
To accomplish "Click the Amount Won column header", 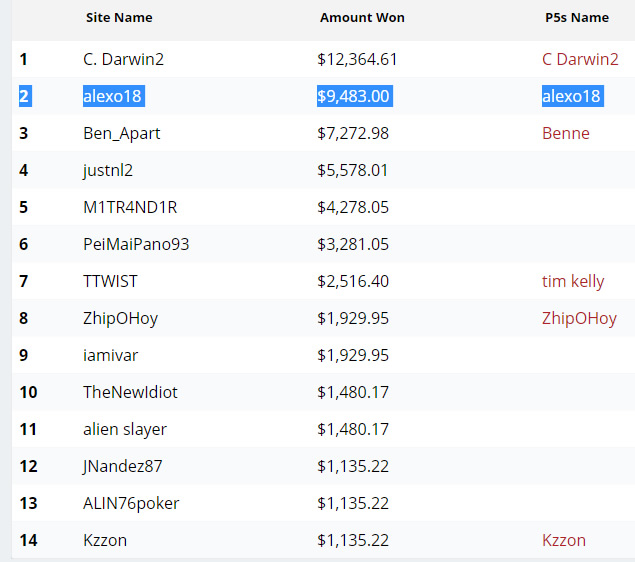I will tap(362, 18).
